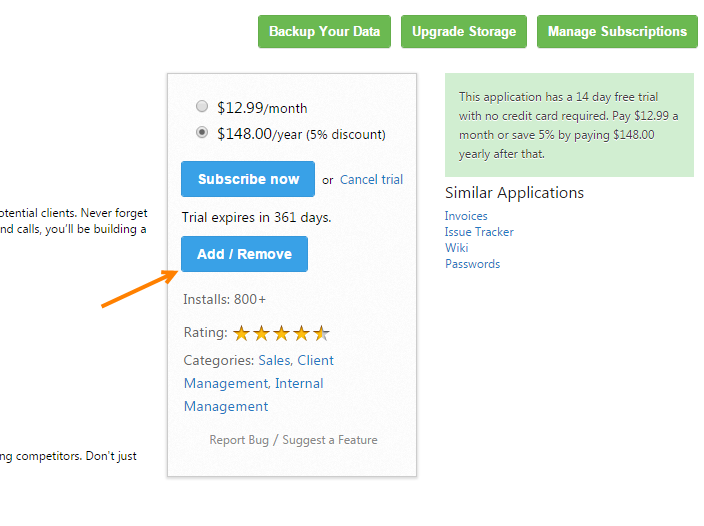Open the Issue Tracker application link
The image size is (704, 526).
[x=479, y=232]
